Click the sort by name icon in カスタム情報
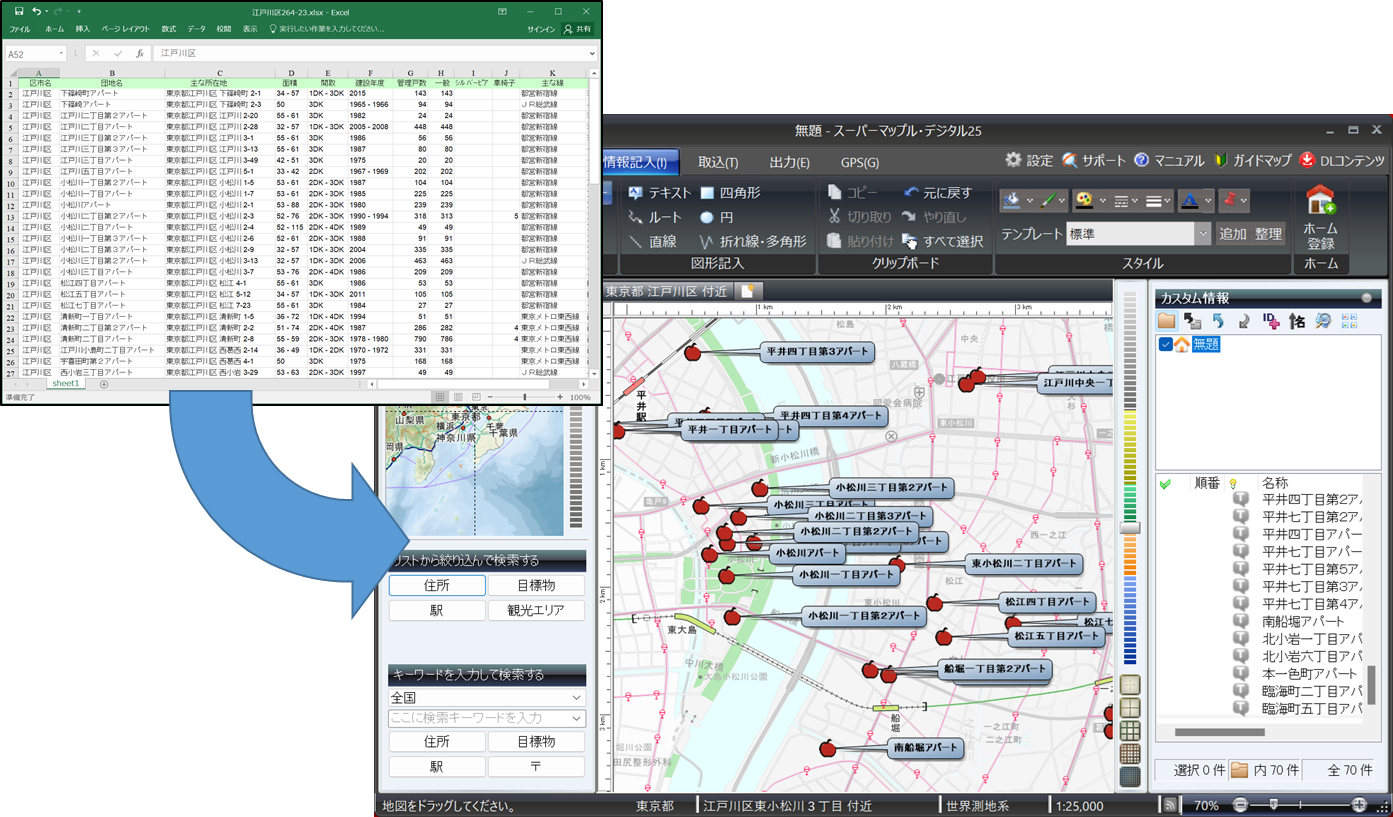This screenshot has height=817, width=1393. pos(1297,321)
